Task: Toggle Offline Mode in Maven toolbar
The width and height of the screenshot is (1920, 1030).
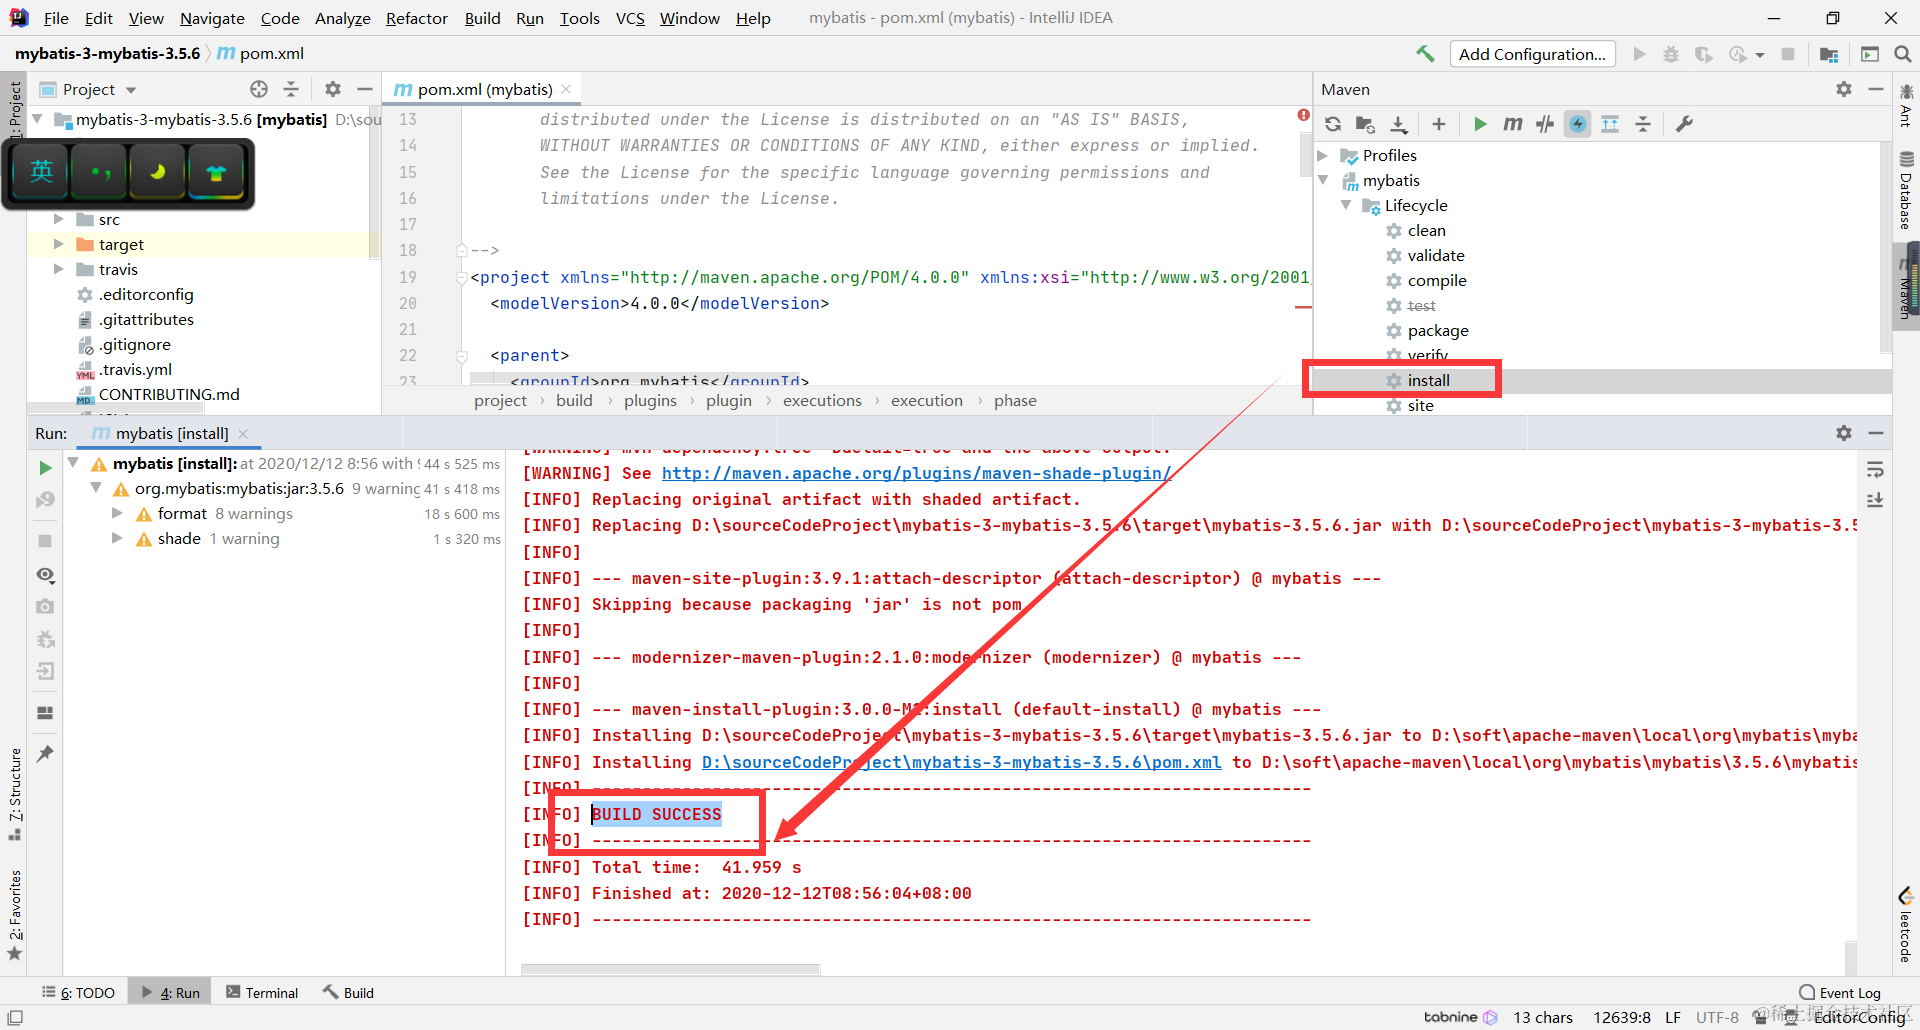Action: tap(1546, 124)
